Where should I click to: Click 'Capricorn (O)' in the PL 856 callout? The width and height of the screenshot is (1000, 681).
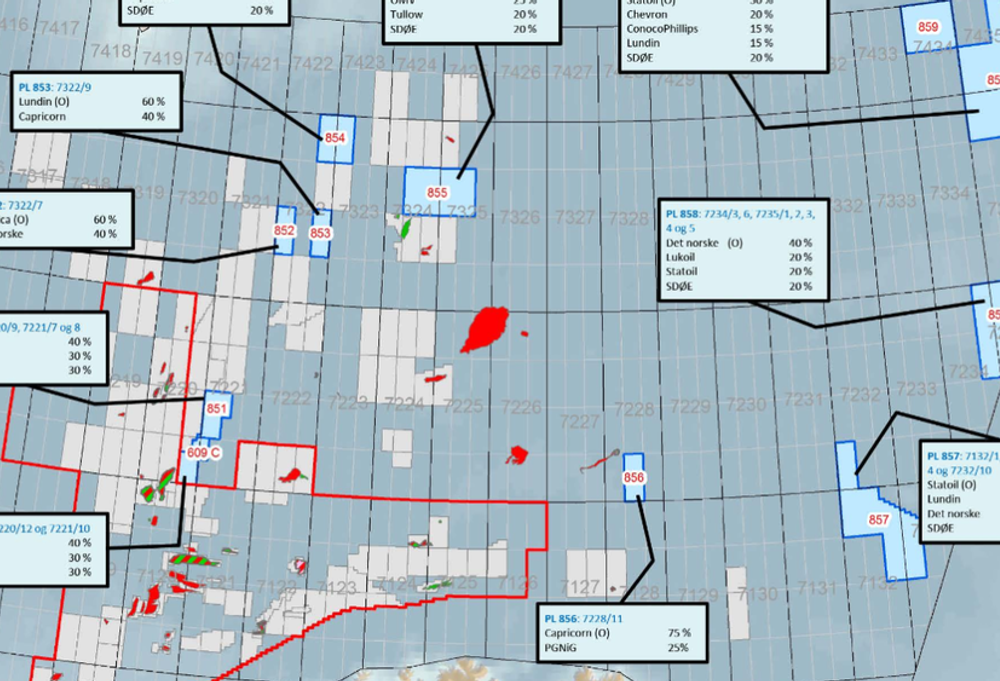pos(577,633)
